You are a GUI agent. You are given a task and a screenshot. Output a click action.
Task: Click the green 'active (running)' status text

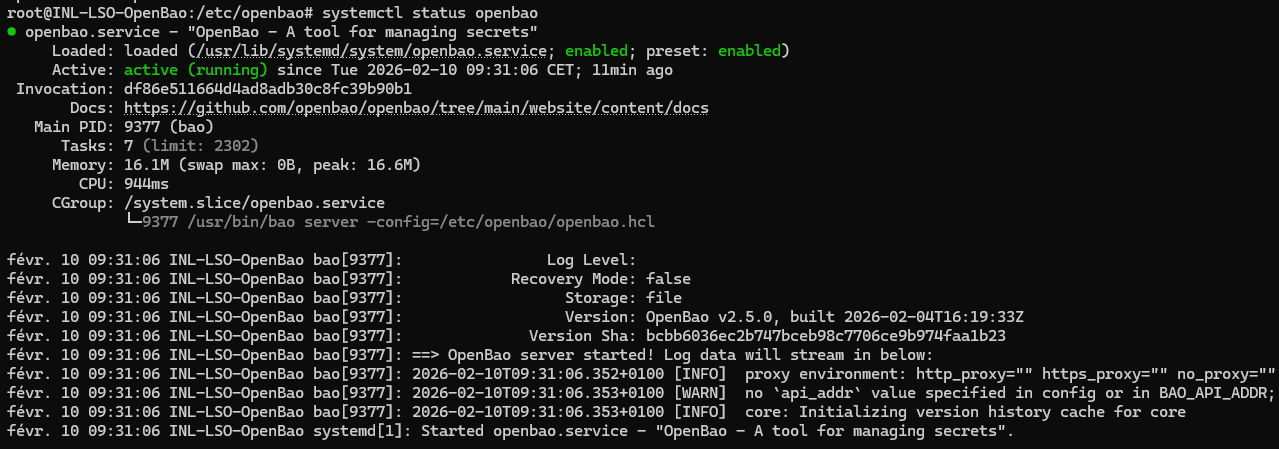coord(195,70)
